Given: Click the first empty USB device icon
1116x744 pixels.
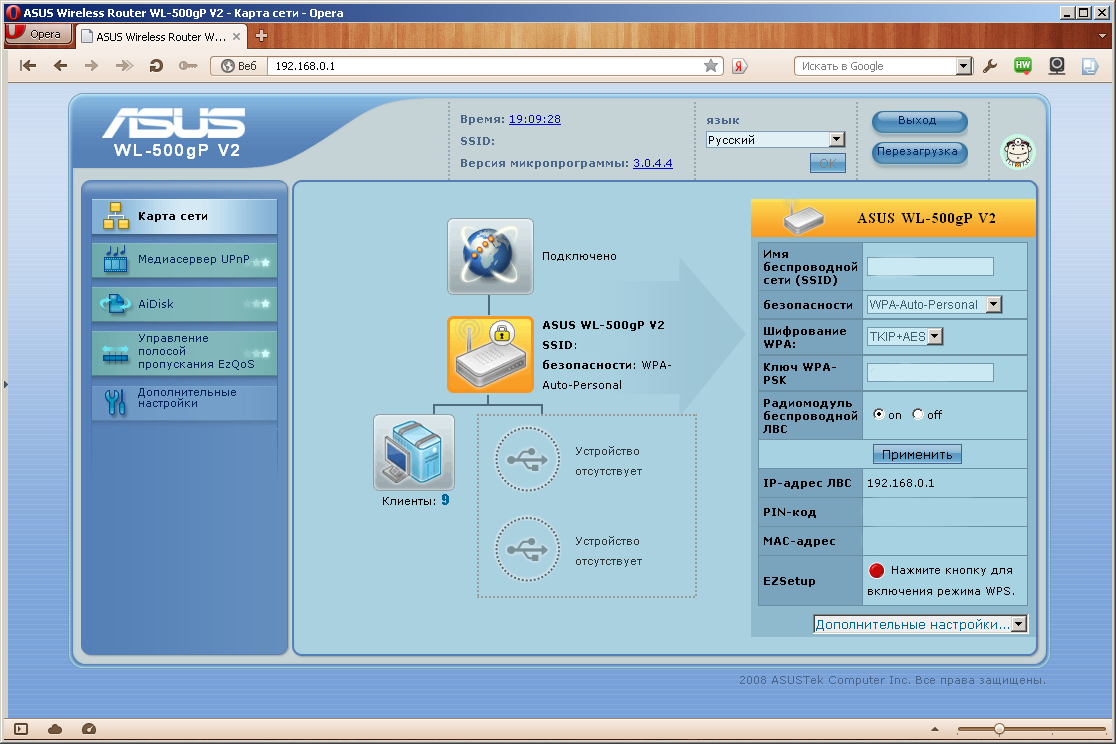Looking at the screenshot, I should point(527,459).
